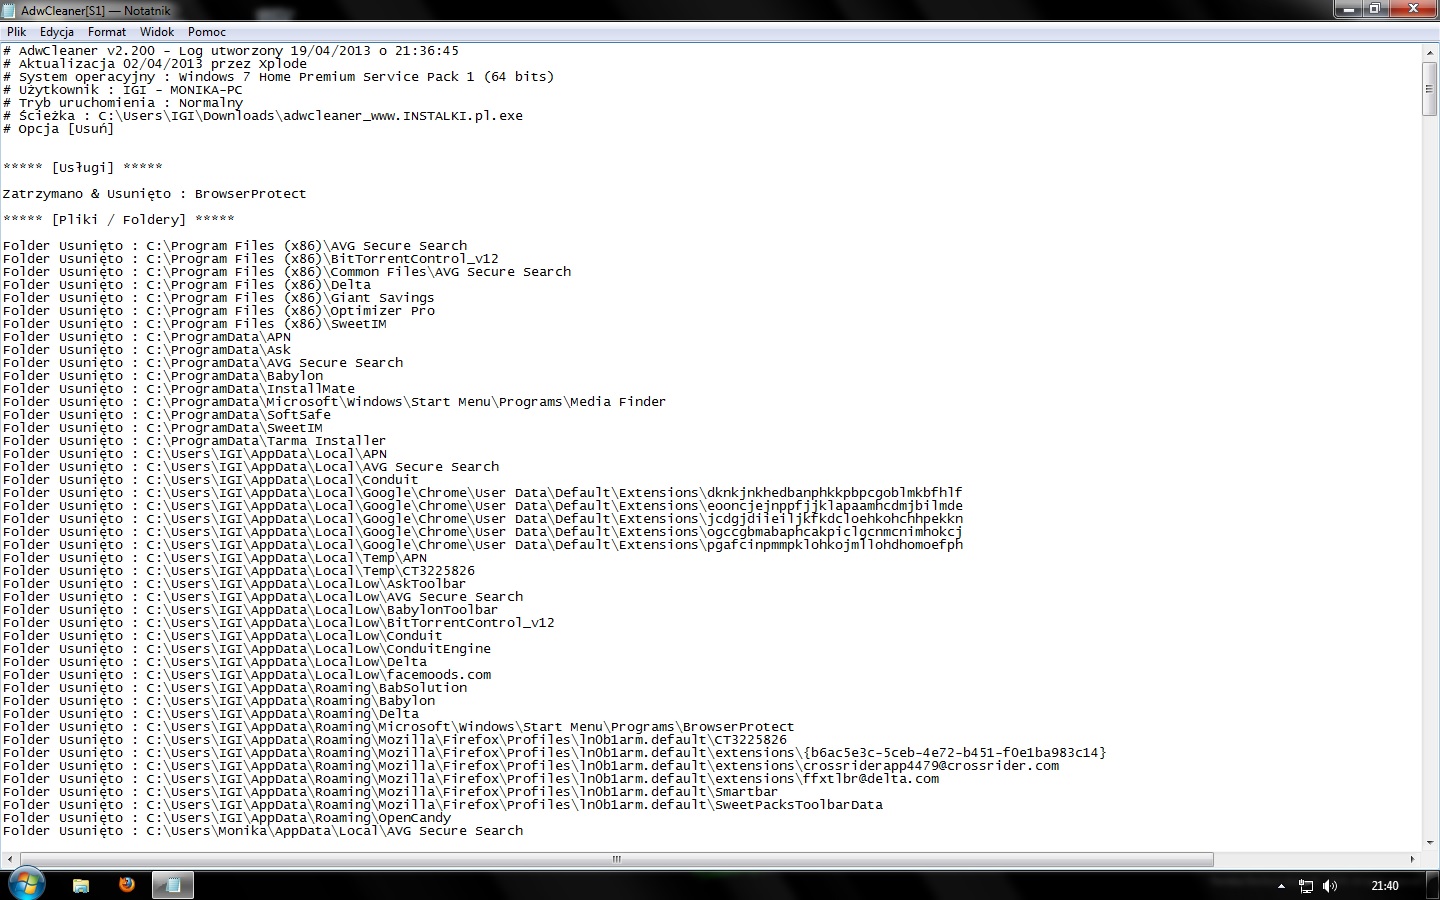The height and width of the screenshot is (900, 1440).
Task: Select the Notatnik taskbar button
Action: [173, 885]
